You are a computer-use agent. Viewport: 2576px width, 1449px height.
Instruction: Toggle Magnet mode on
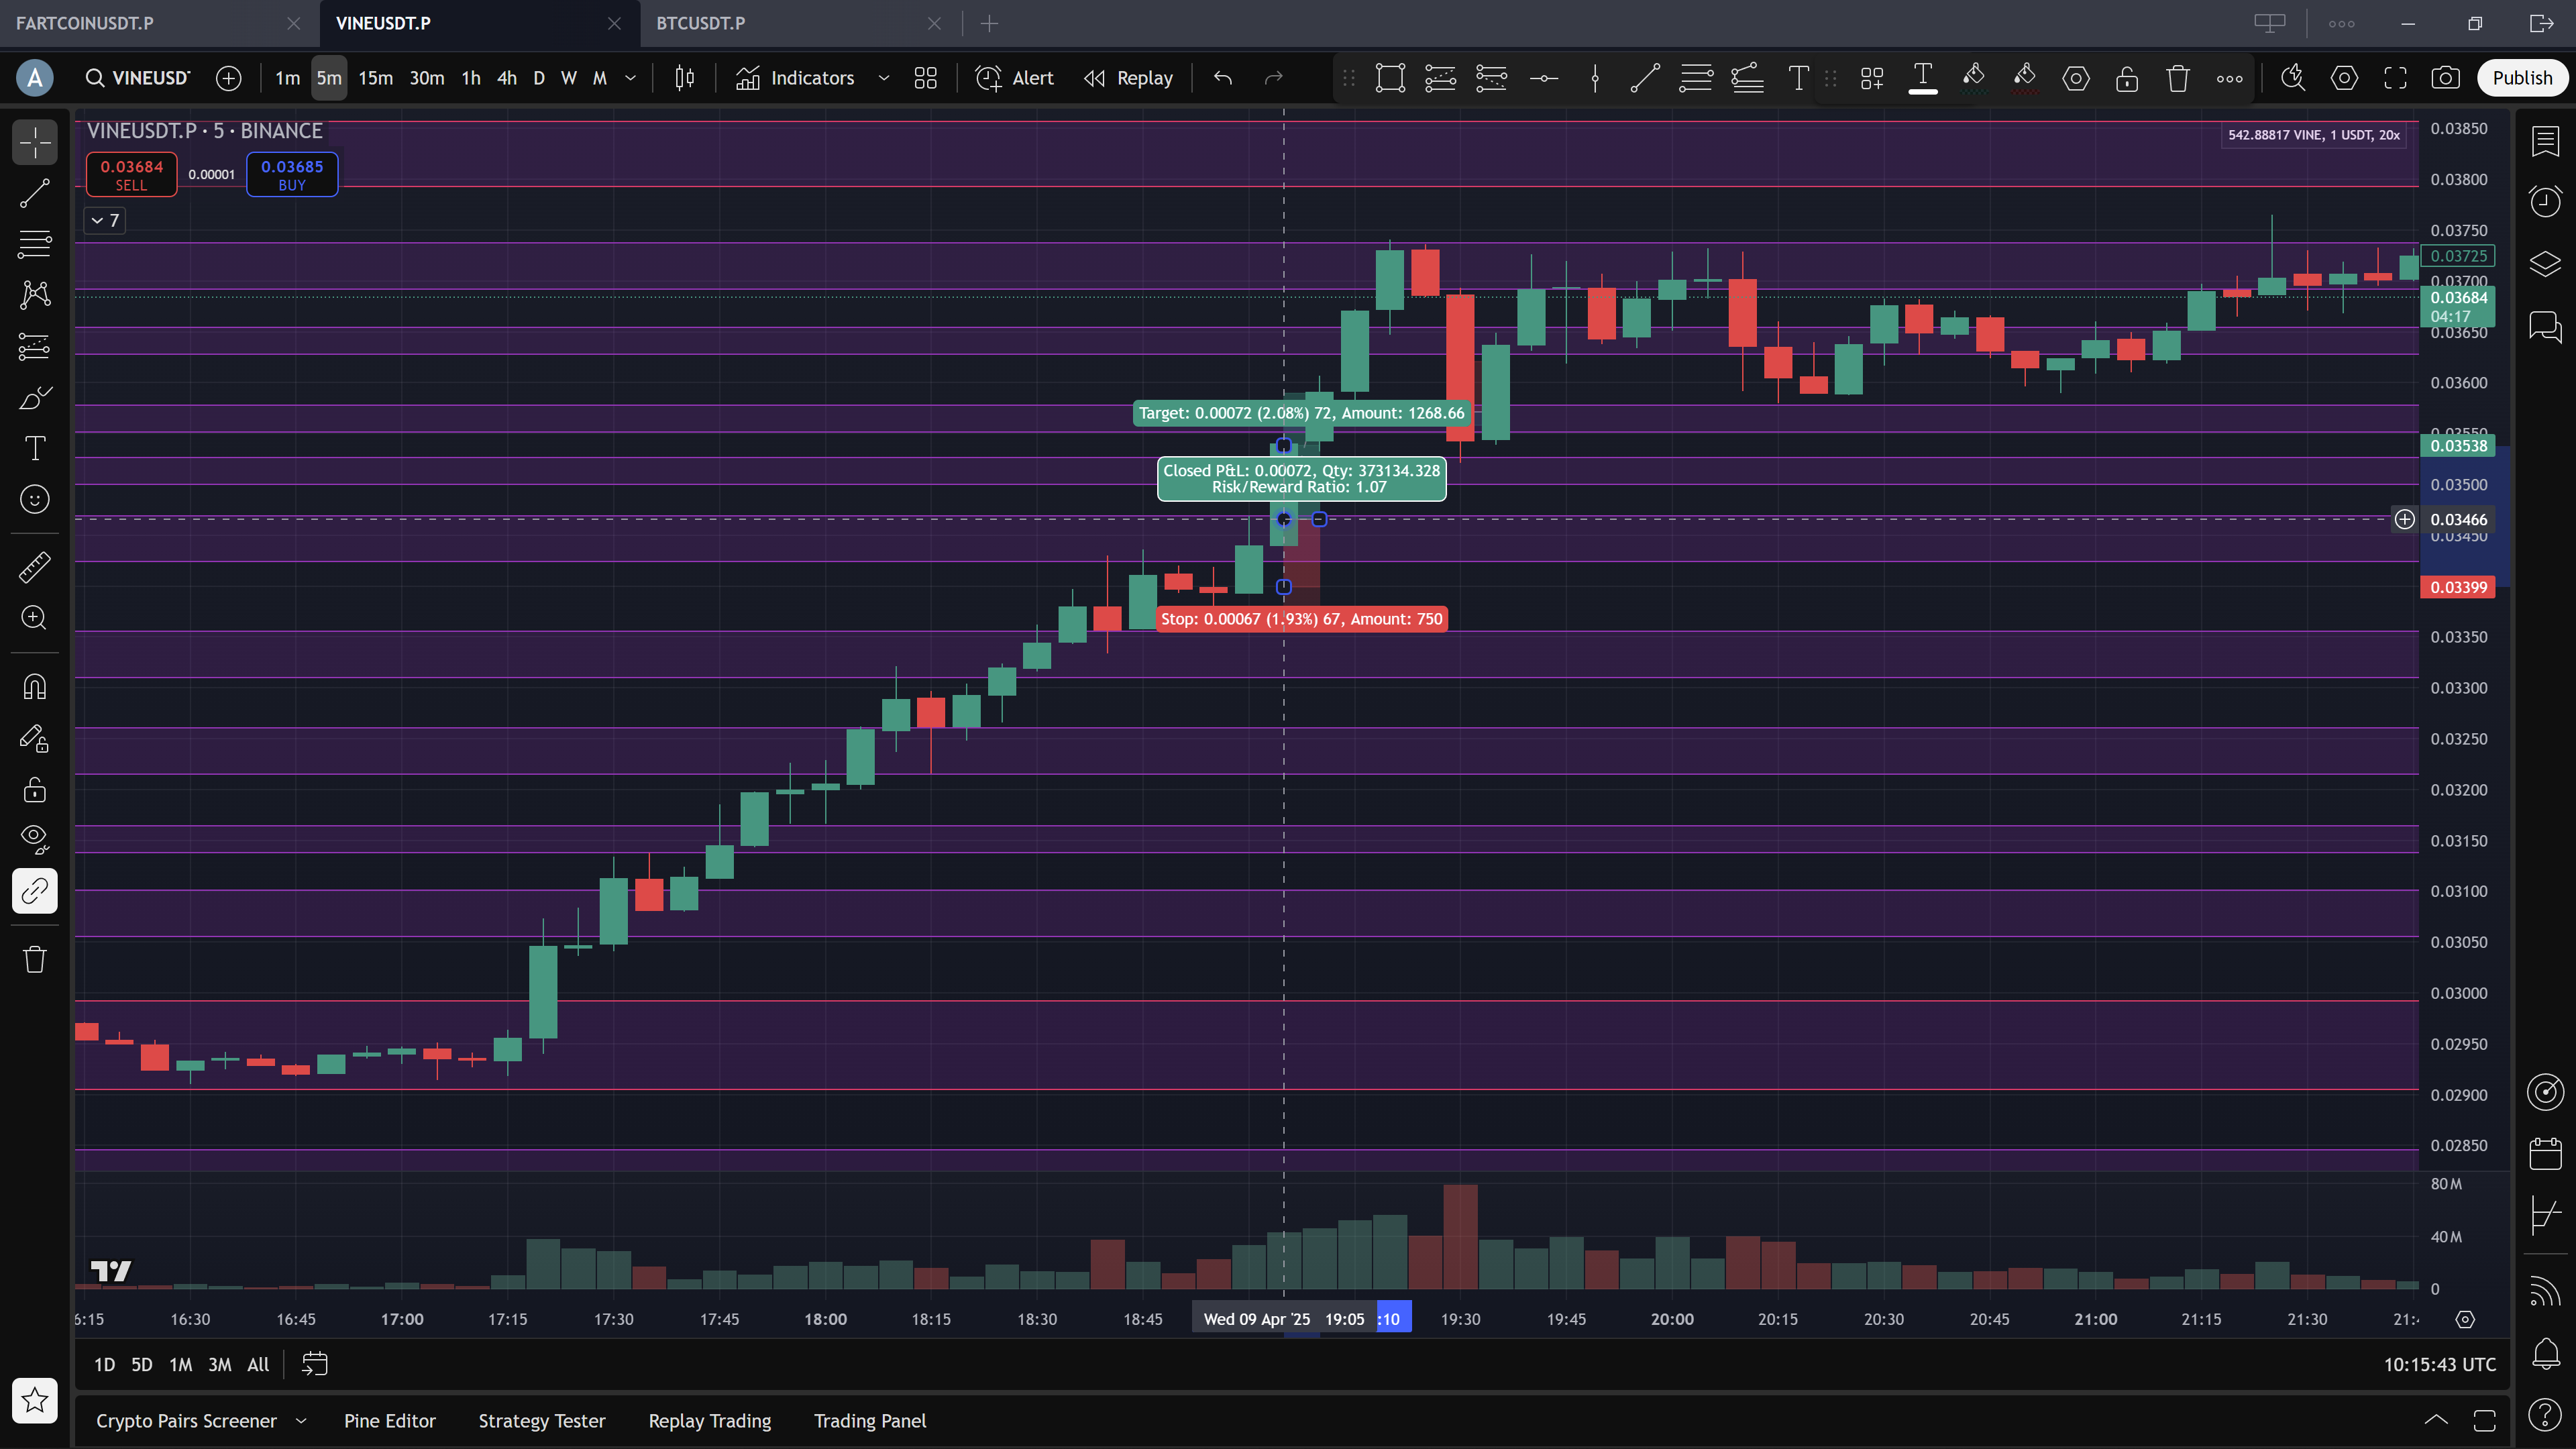tap(34, 687)
